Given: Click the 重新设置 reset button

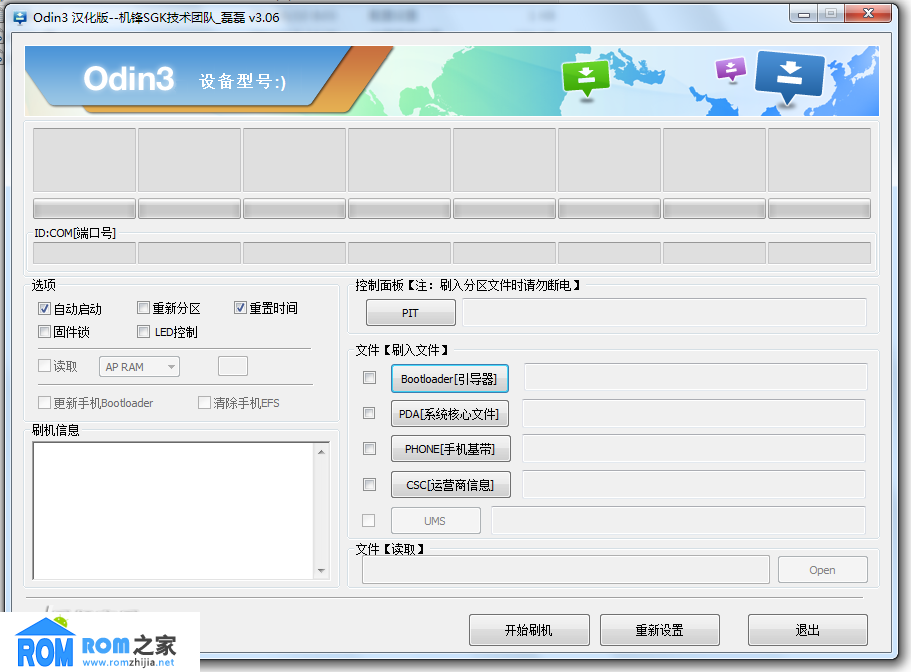Looking at the screenshot, I should pos(660,630).
